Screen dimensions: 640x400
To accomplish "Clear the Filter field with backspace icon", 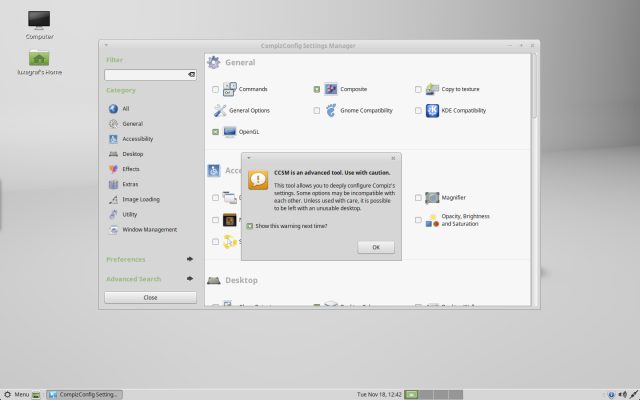I will coord(191,75).
